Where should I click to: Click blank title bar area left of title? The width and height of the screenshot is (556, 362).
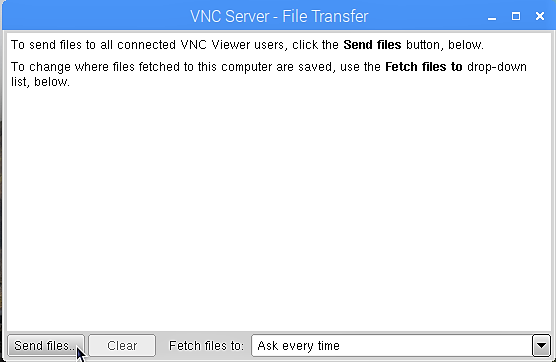coord(96,16)
